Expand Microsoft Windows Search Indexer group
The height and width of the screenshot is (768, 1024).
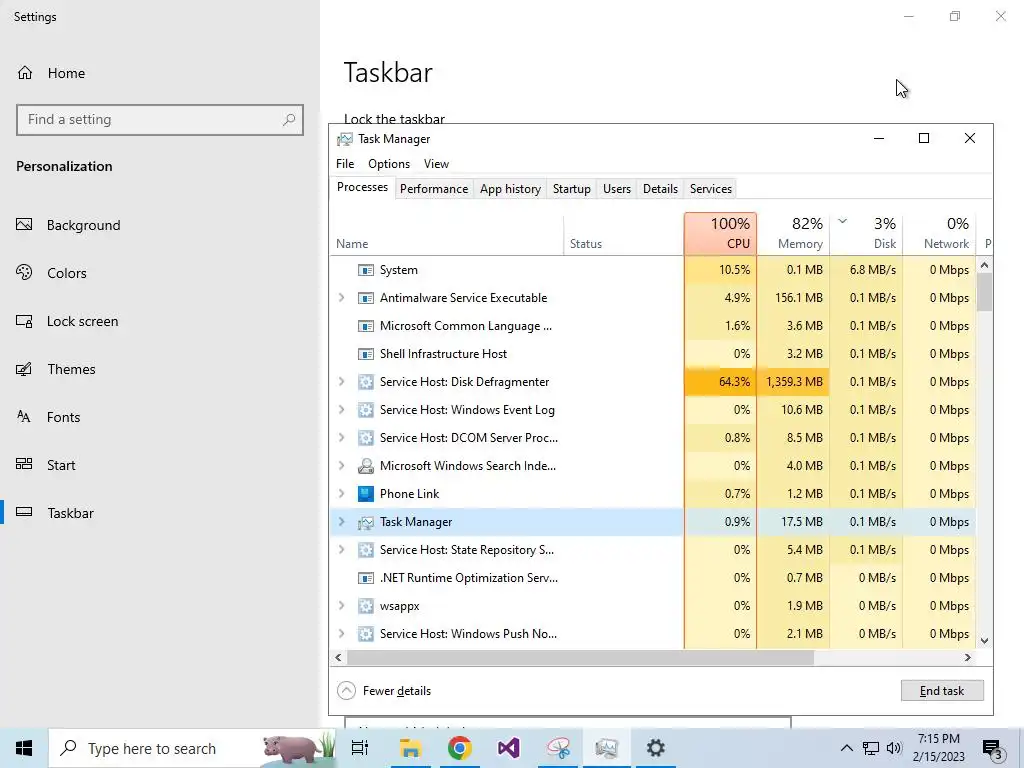click(342, 466)
